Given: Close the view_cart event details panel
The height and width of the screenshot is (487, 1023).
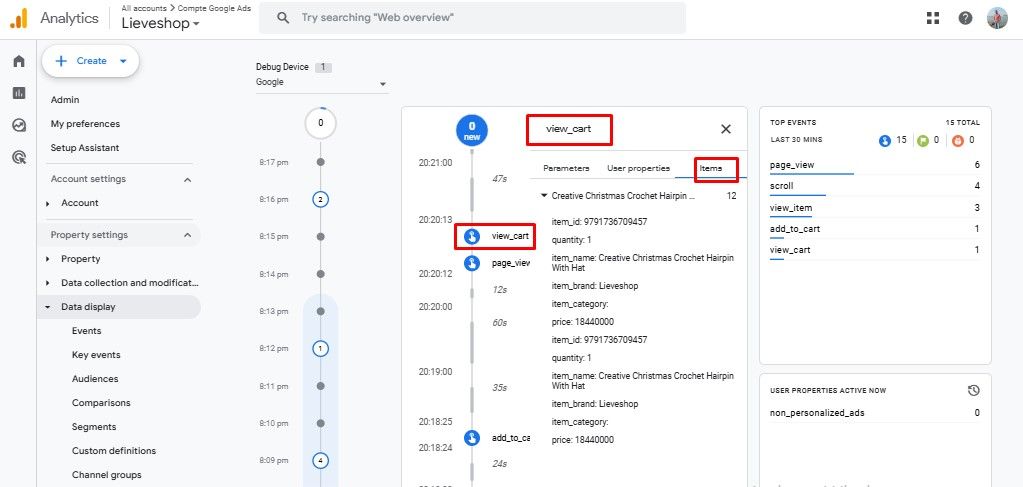Looking at the screenshot, I should pos(725,129).
